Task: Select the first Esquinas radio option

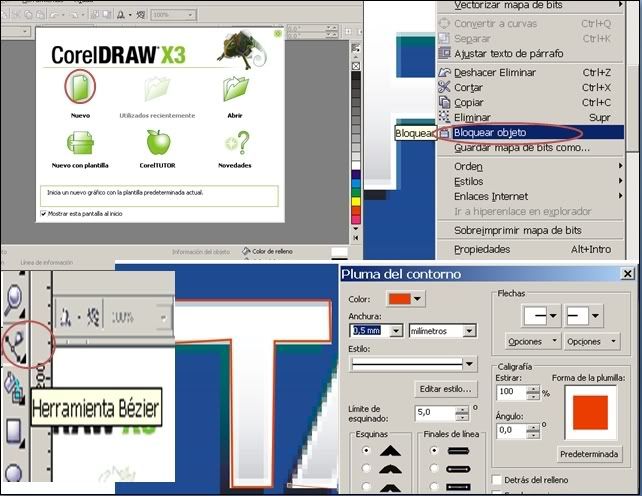Action: (366, 451)
